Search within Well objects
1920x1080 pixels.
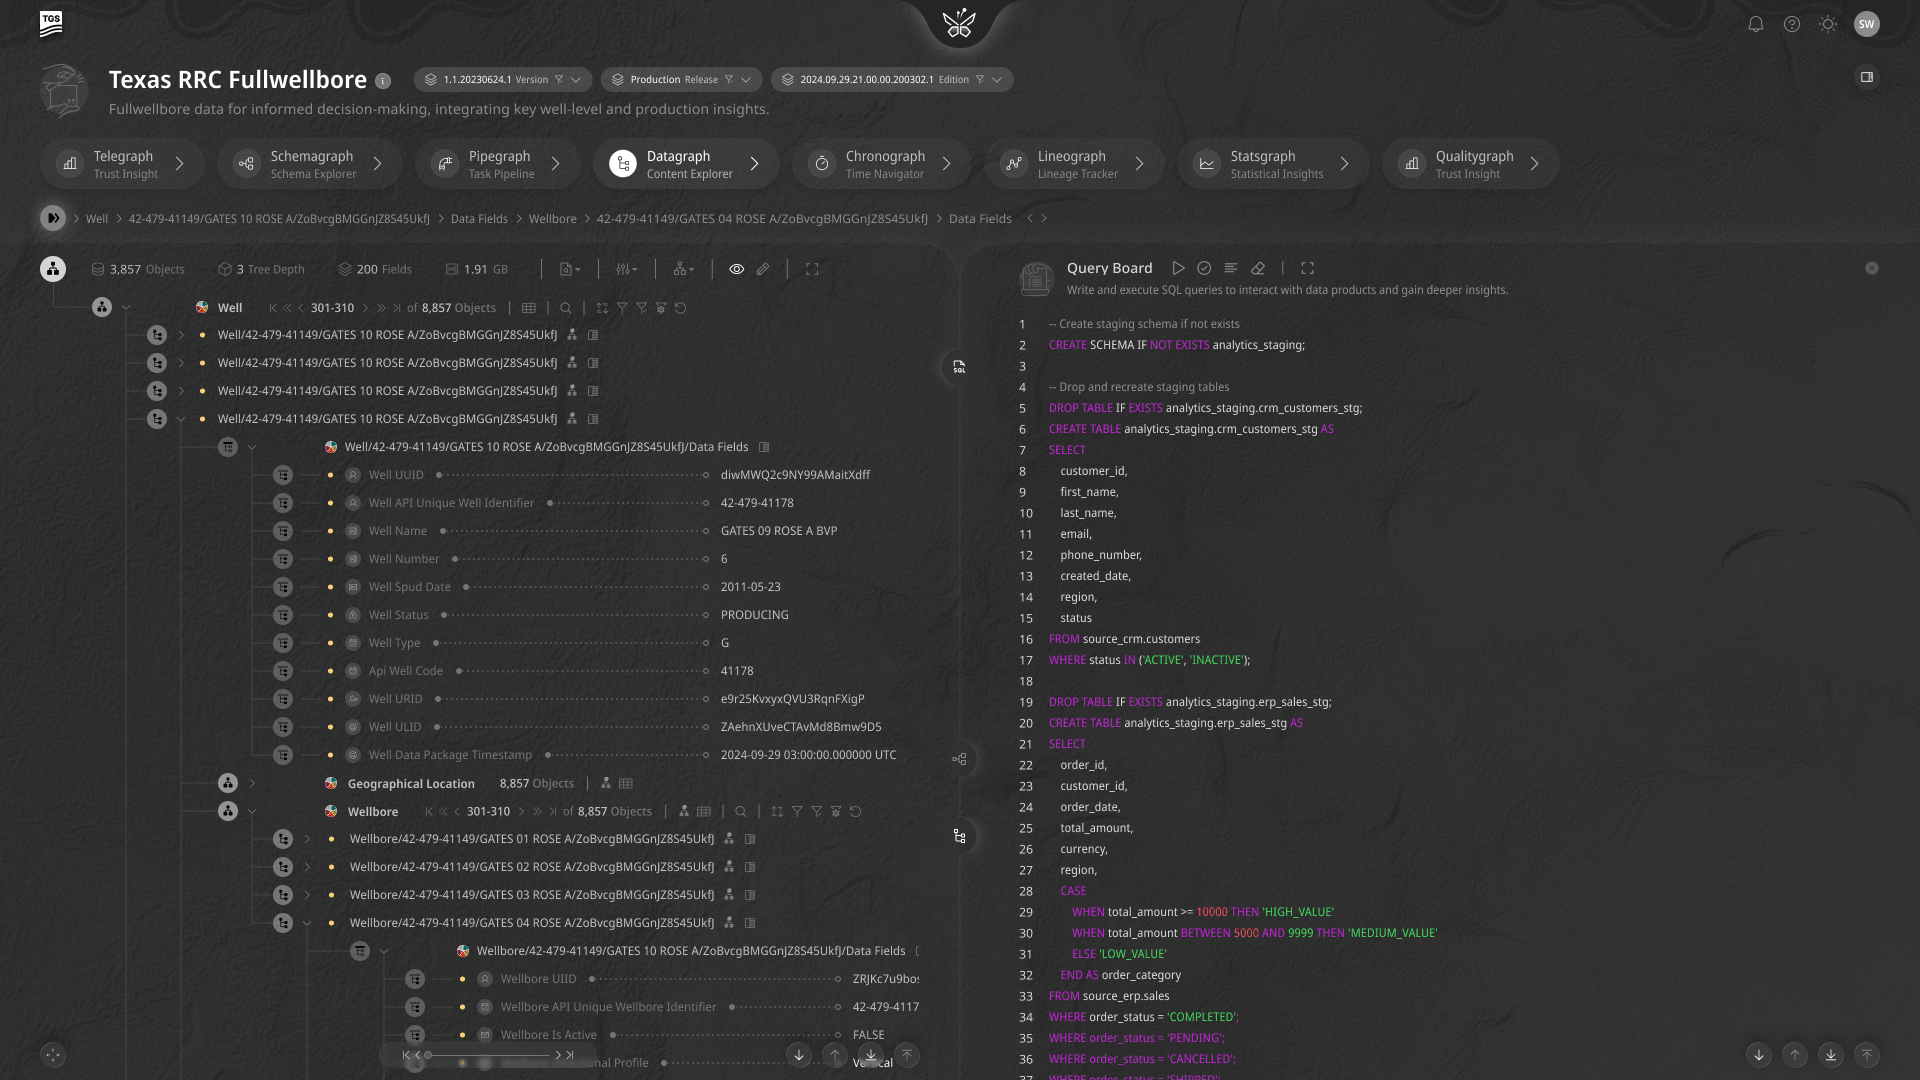566,308
